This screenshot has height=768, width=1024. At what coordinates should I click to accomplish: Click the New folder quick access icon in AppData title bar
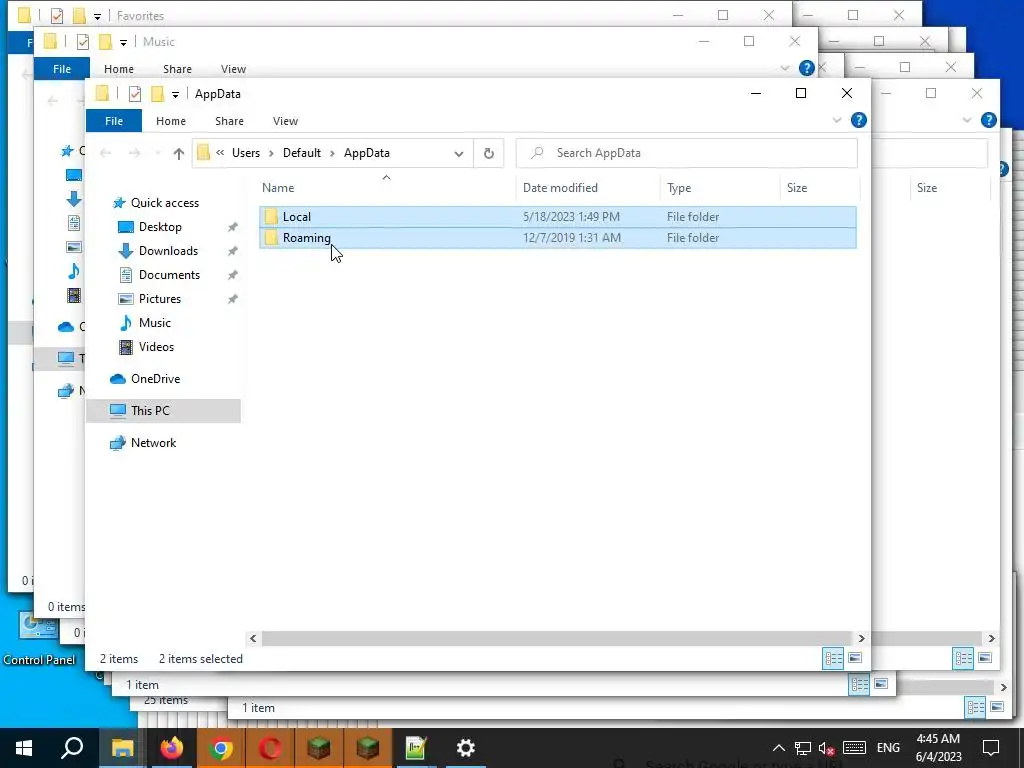click(x=157, y=94)
